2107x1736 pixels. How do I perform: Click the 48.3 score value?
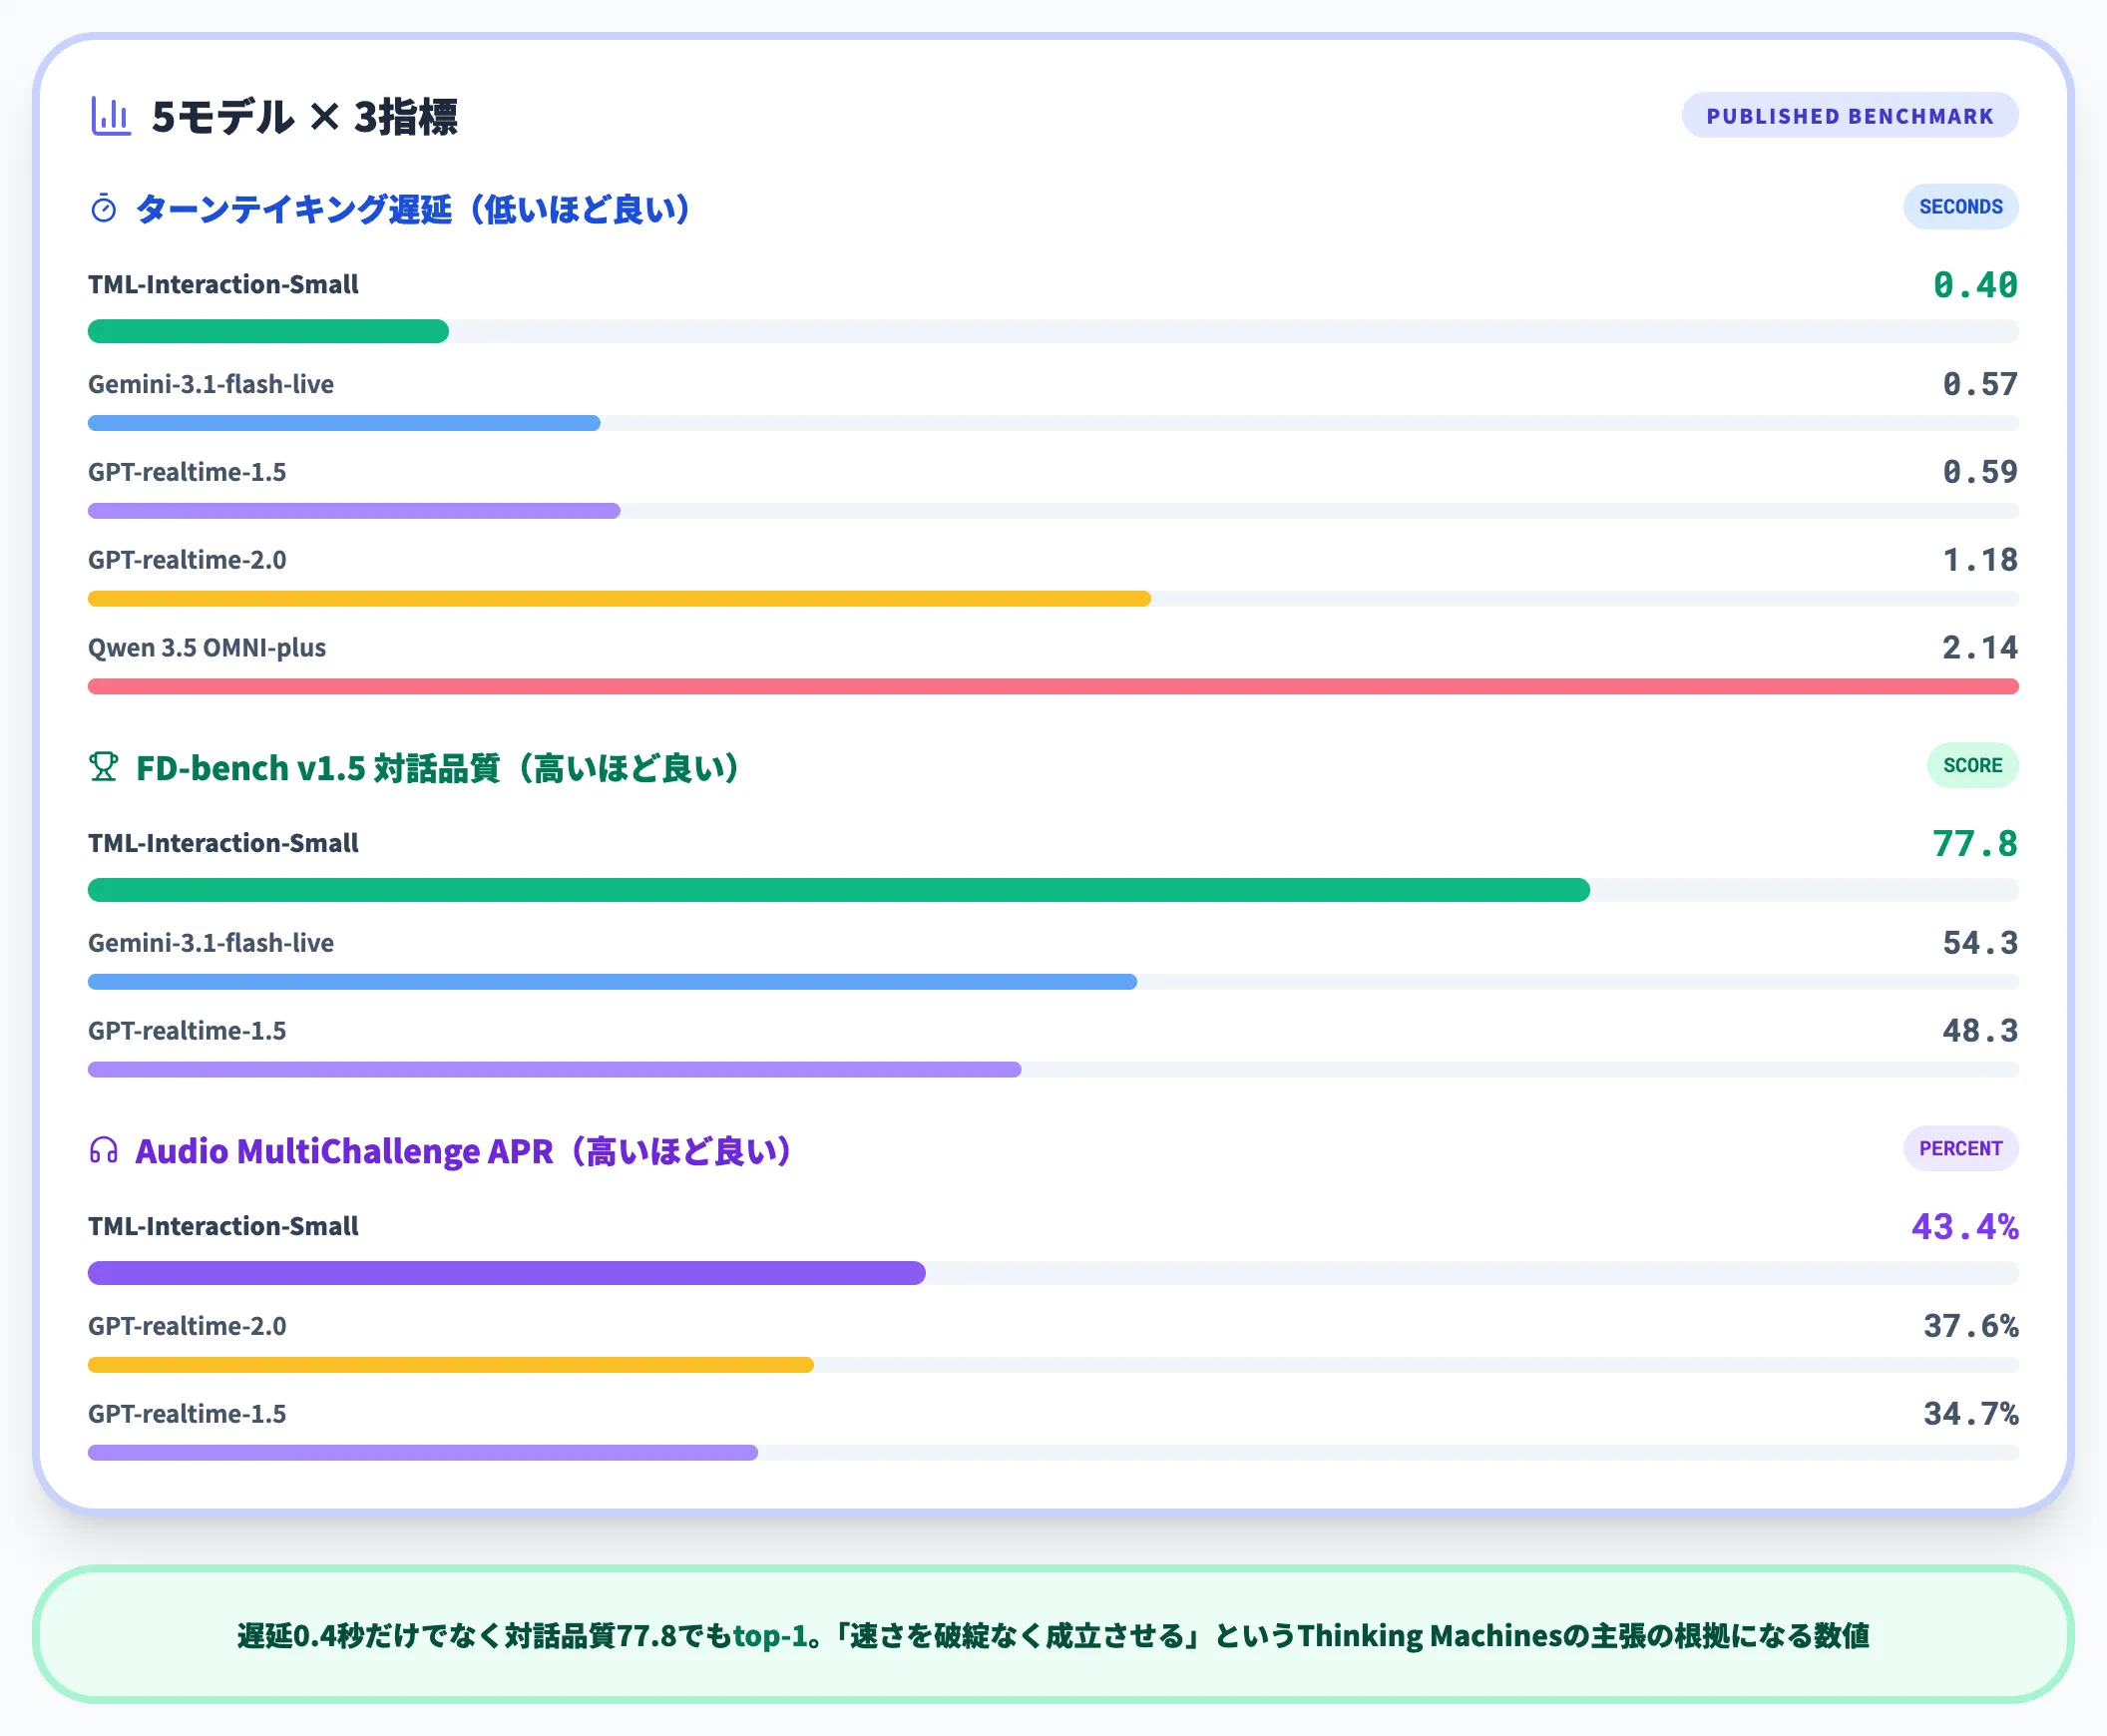(1980, 1031)
